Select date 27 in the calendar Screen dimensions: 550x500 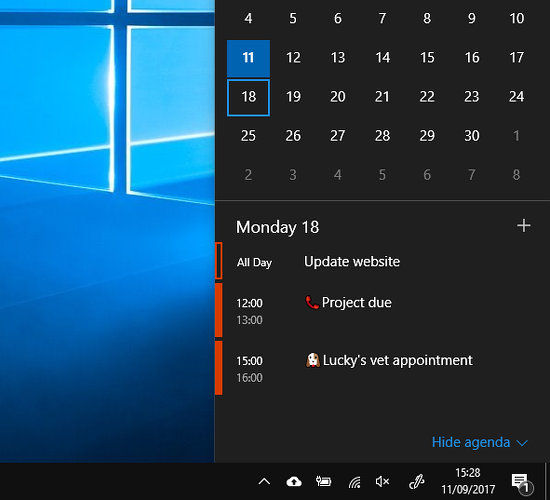pos(338,136)
